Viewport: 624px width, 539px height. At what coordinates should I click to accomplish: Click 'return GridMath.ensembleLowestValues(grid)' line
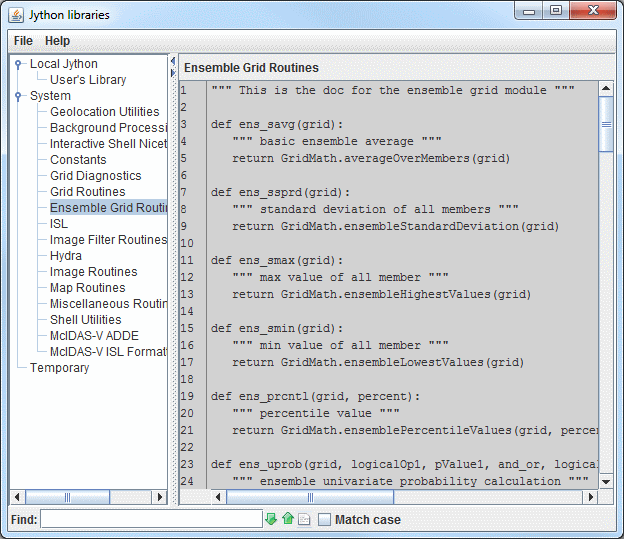coord(378,362)
